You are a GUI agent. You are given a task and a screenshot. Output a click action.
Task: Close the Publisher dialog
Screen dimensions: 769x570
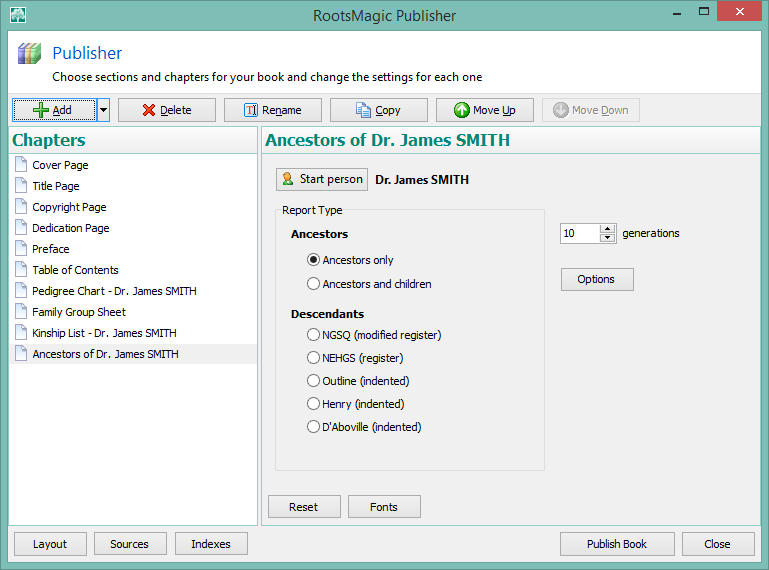[718, 544]
